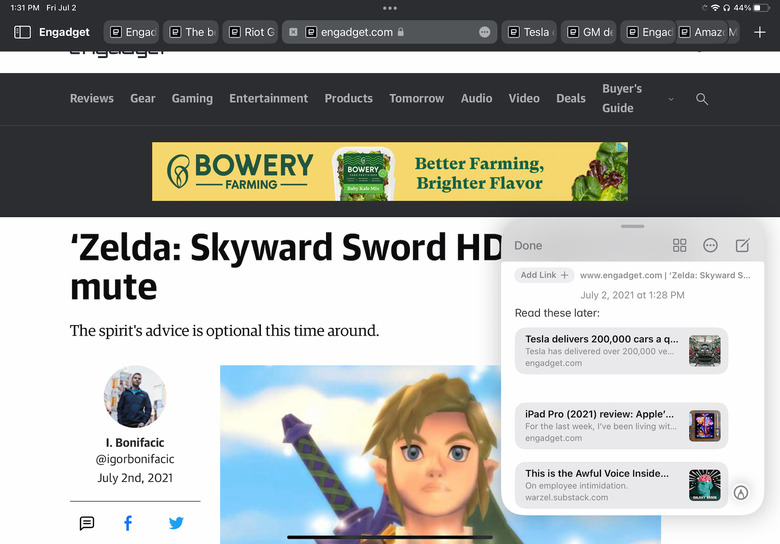Open the Safari sidebar panel icon
This screenshot has width=780, height=544.
click(22, 32)
